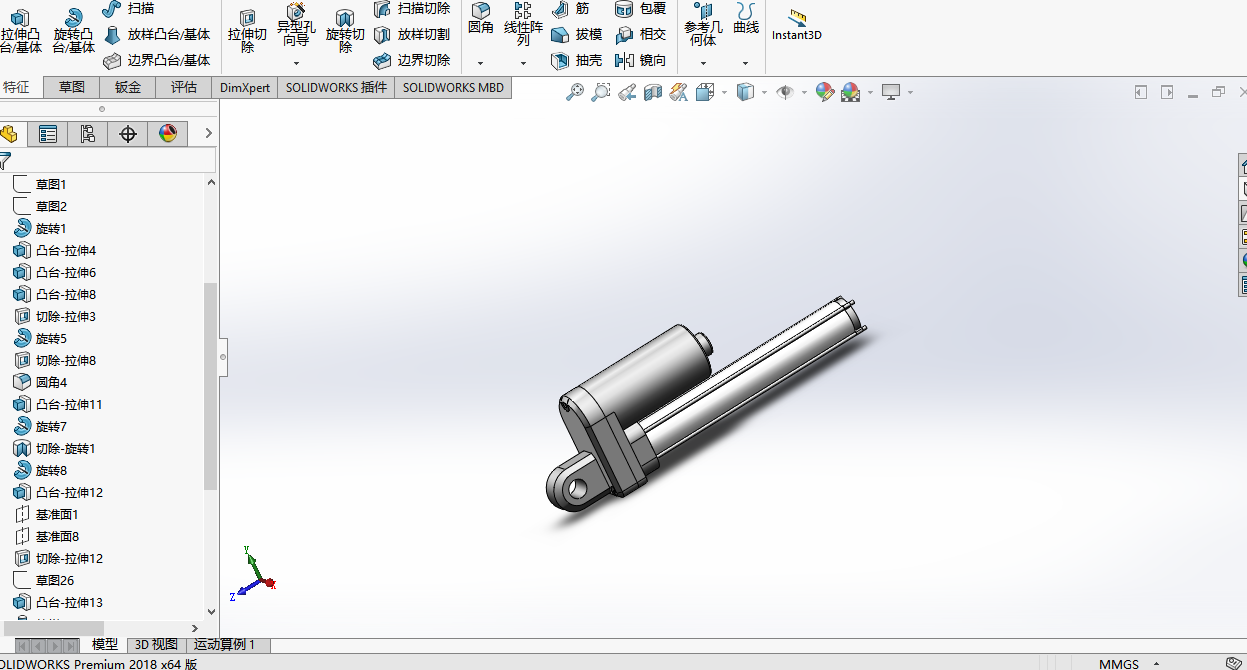1247x670 pixels.
Task: Open dropdown arrow under 圆角
Action: point(481,62)
